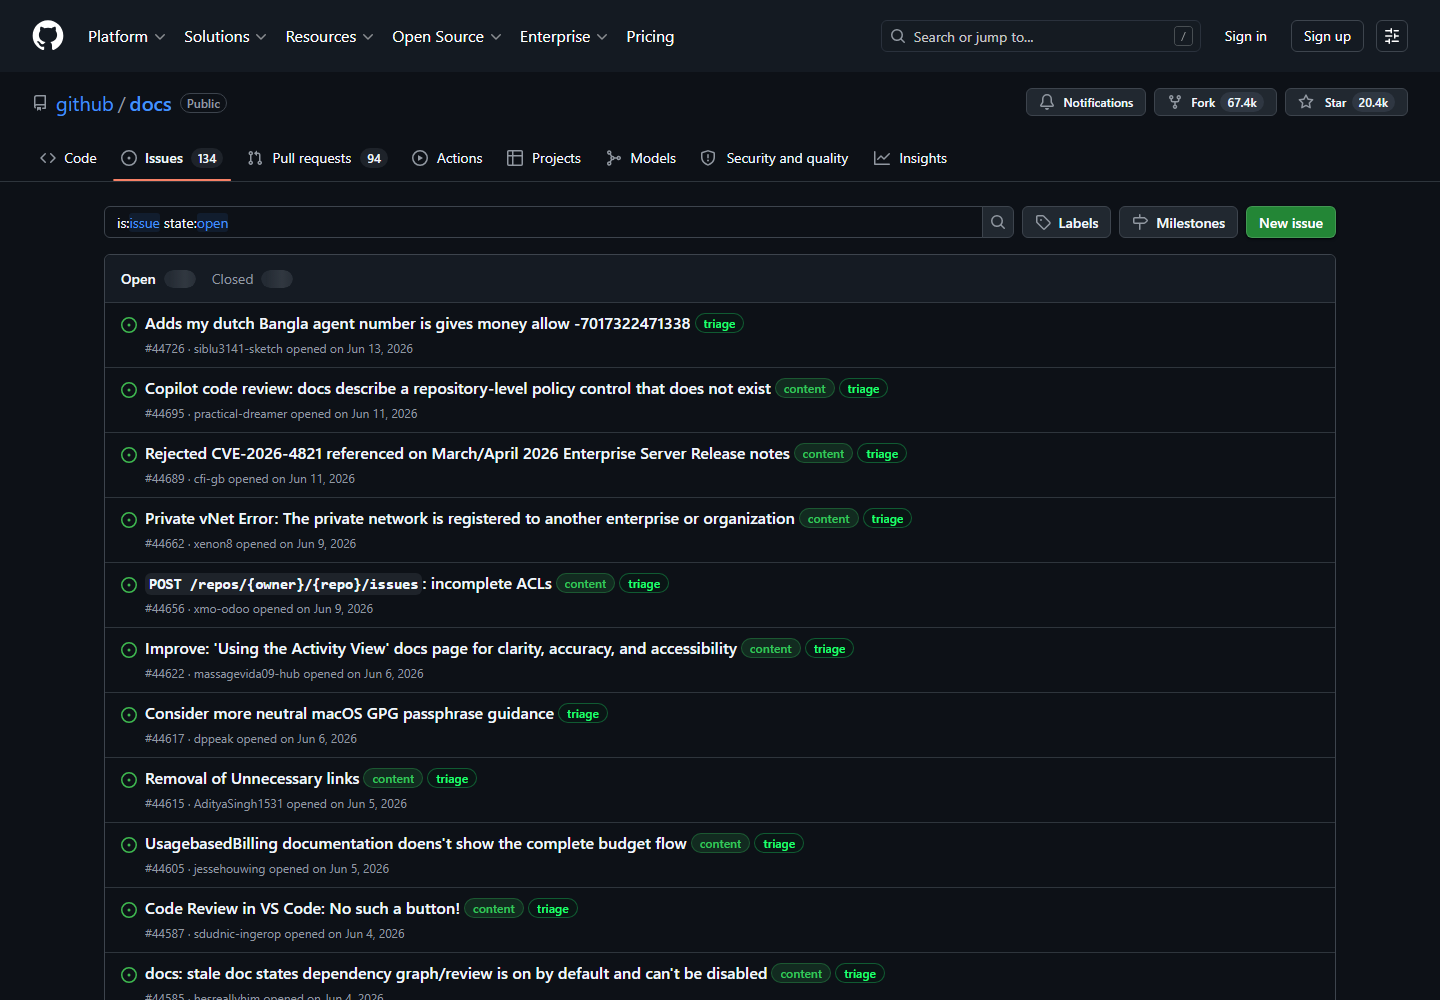Expand the Solutions menu
Image resolution: width=1440 pixels, height=1000 pixels.
click(225, 36)
